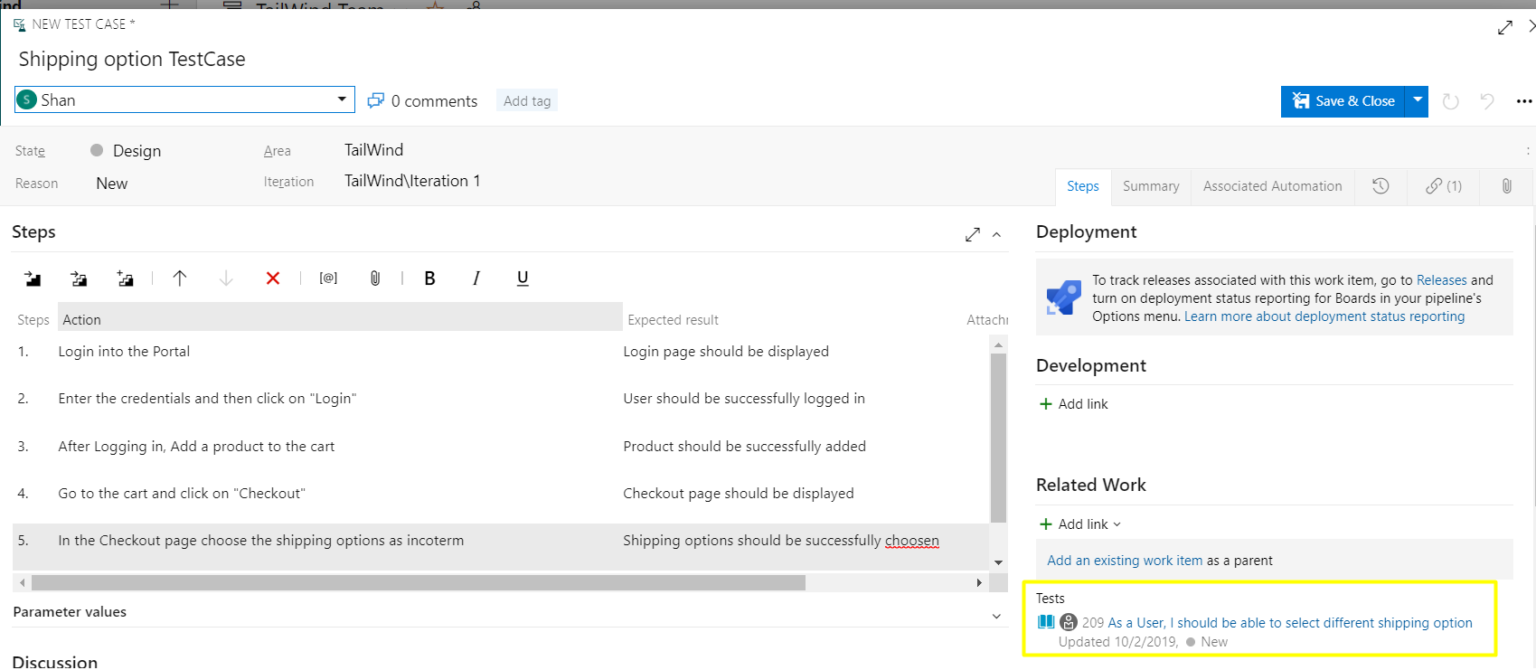
Task: Switch to the Summary tab
Action: pos(1150,186)
